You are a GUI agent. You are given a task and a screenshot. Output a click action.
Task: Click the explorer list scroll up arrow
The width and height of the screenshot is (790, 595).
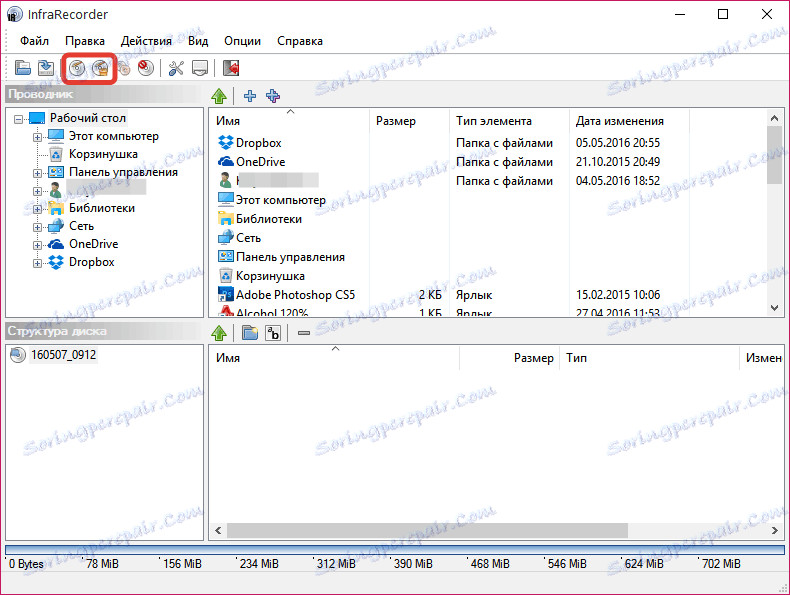pyautogui.click(x=775, y=118)
